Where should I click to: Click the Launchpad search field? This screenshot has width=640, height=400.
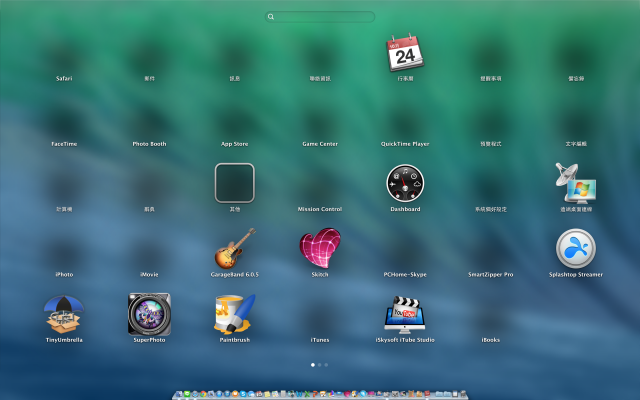320,17
